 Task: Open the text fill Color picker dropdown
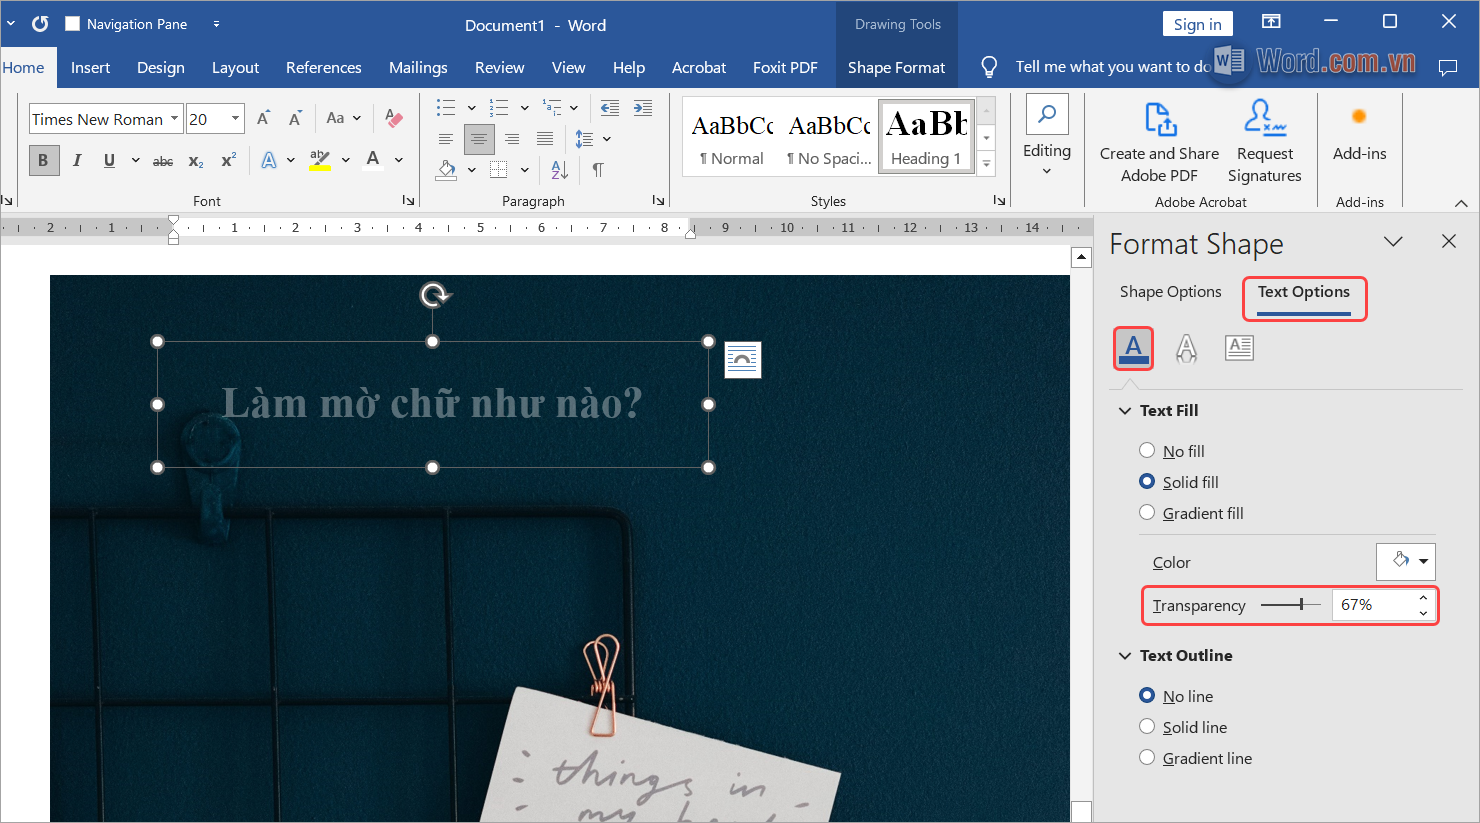[x=1406, y=562]
